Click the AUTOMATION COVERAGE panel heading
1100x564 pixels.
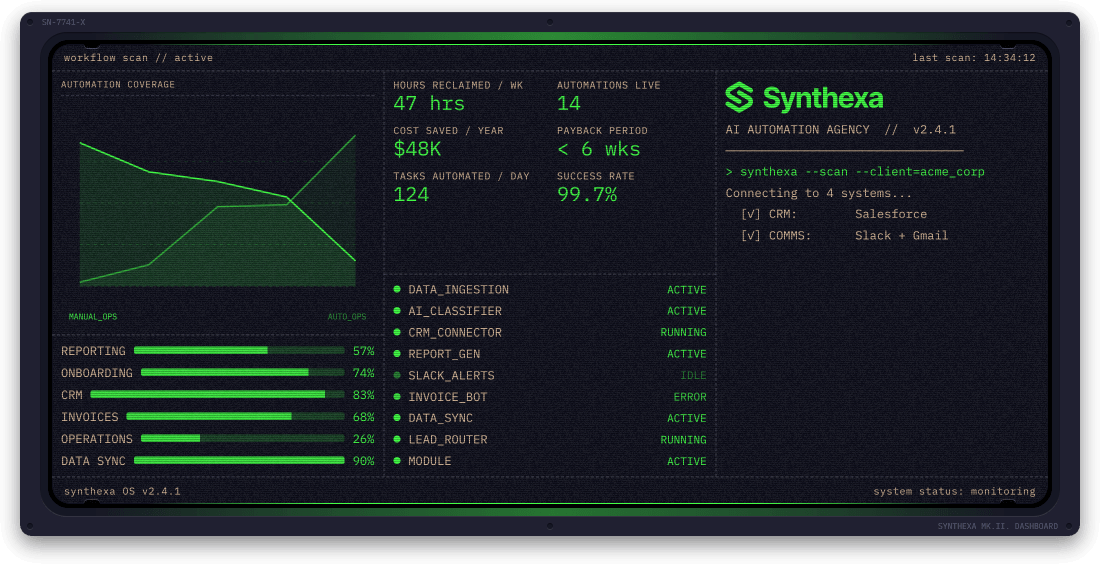118,84
